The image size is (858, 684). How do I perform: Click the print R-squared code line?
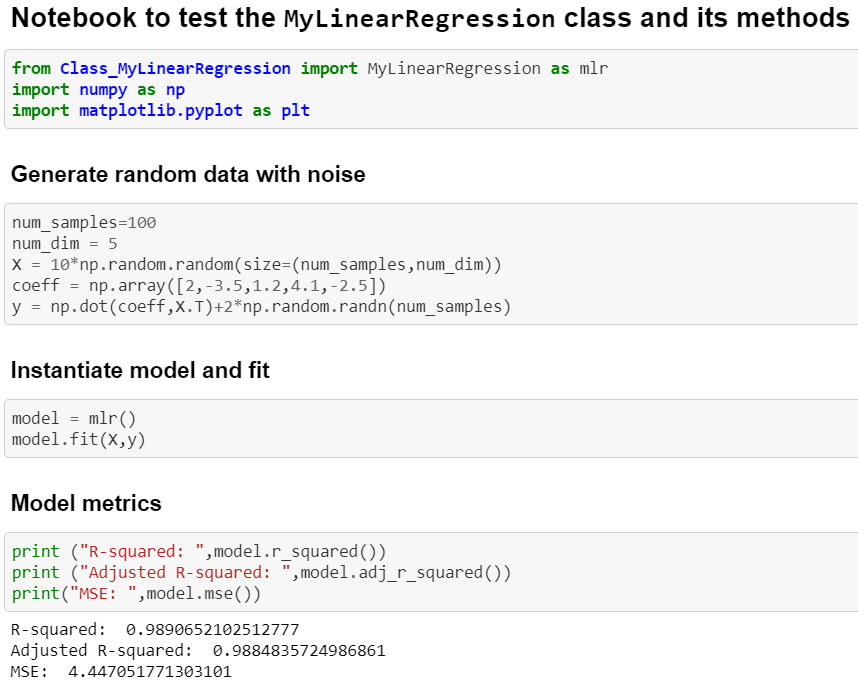[199, 551]
